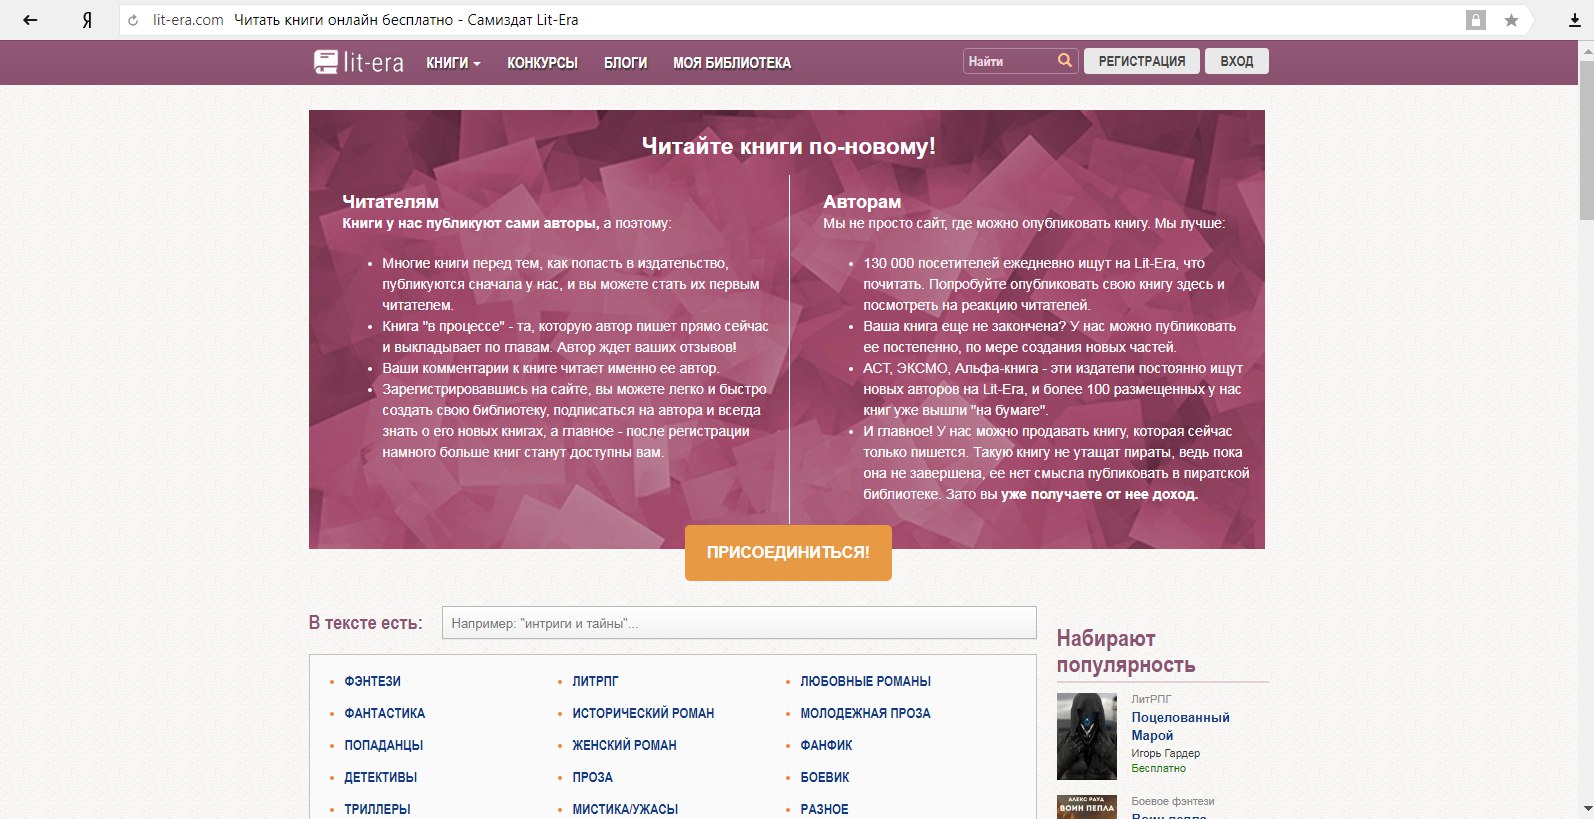Click the lock icon in the address bar
The width and height of the screenshot is (1594, 819).
pos(1475,20)
